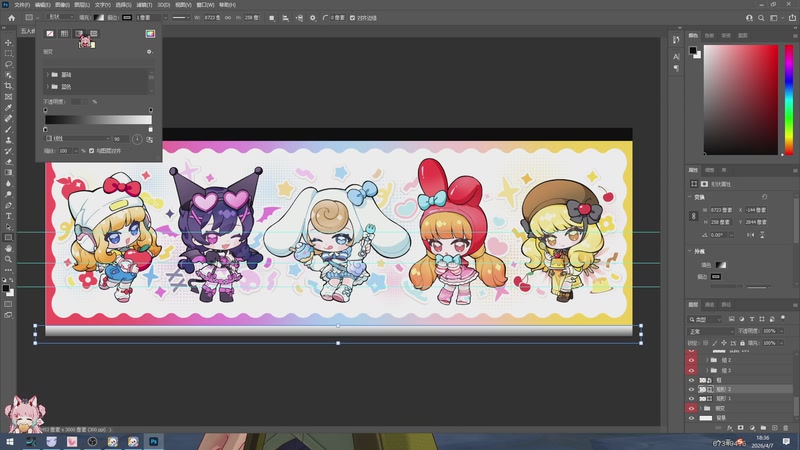Select the Frame tool
The width and height of the screenshot is (800, 450).
click(x=8, y=96)
